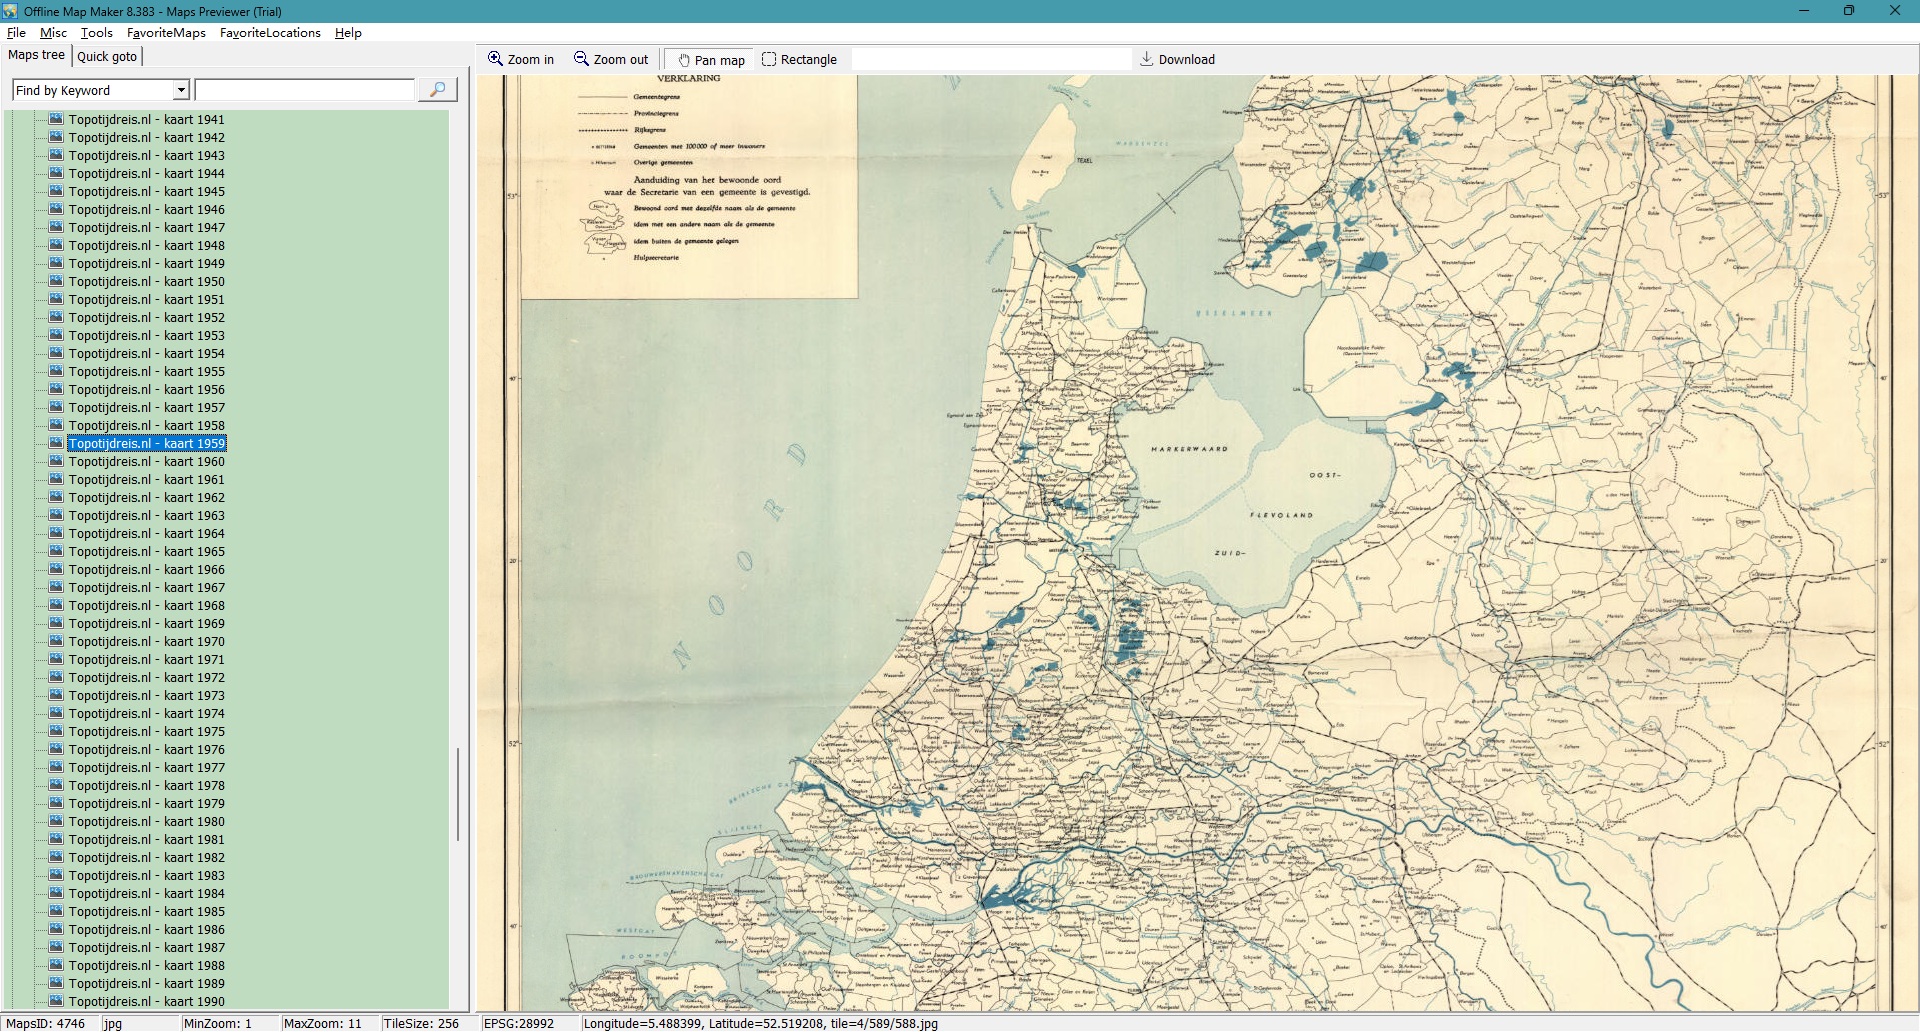The width and height of the screenshot is (1920, 1032).
Task: Open the FavoriteMaps menu
Action: [x=166, y=33]
